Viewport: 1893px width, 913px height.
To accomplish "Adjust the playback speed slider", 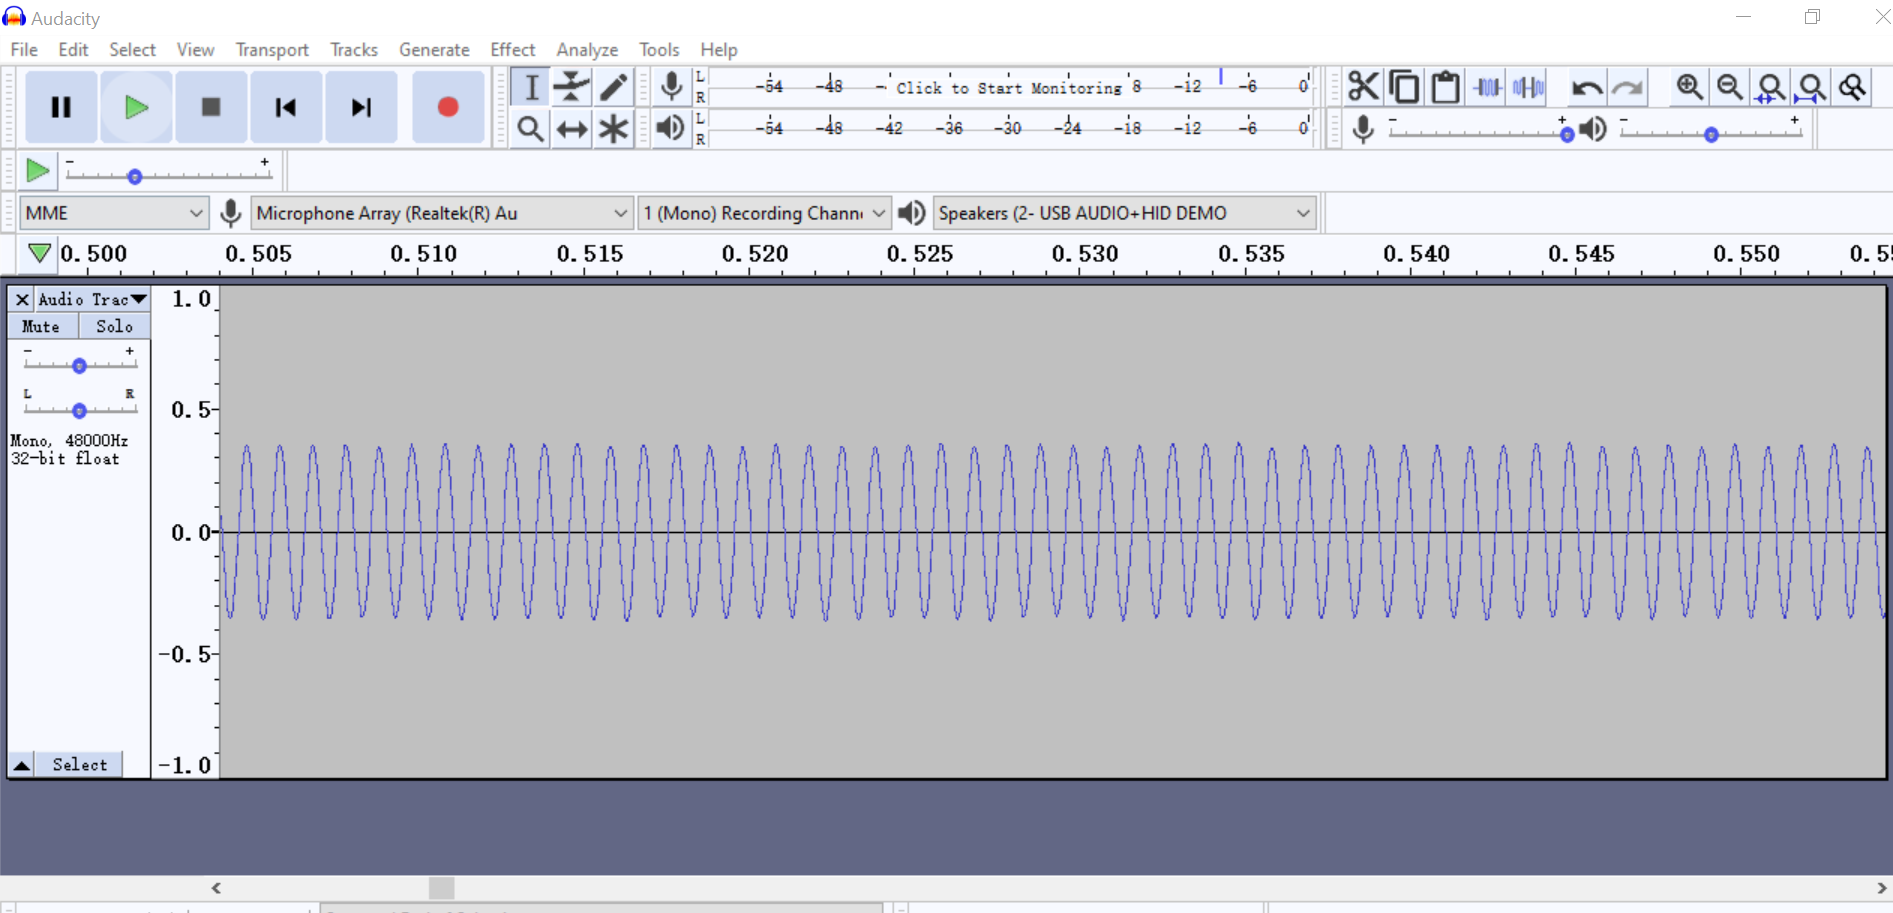I will (x=134, y=176).
